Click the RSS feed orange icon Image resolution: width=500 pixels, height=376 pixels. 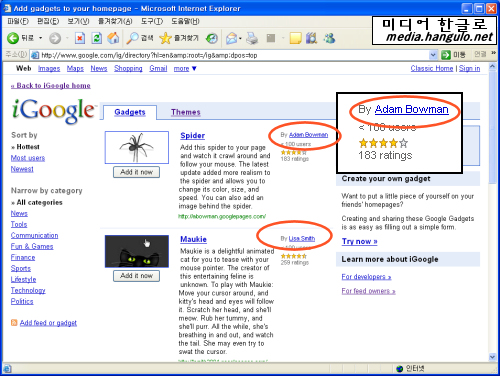[14, 322]
